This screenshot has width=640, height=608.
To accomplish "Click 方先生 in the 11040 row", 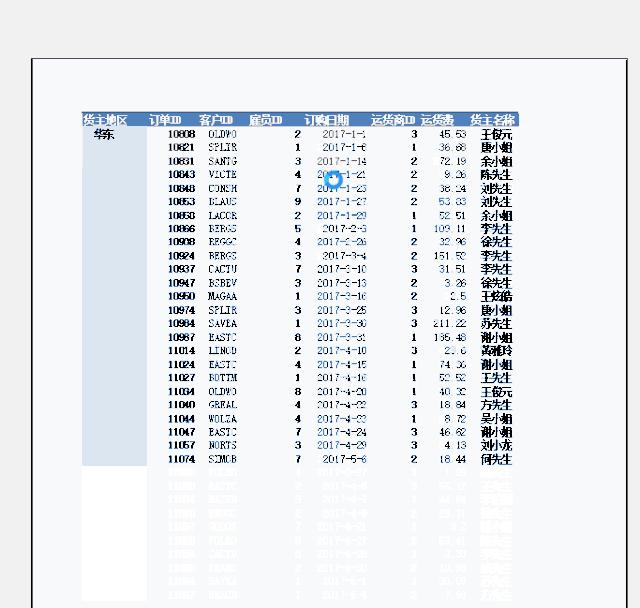I will 496,405.
